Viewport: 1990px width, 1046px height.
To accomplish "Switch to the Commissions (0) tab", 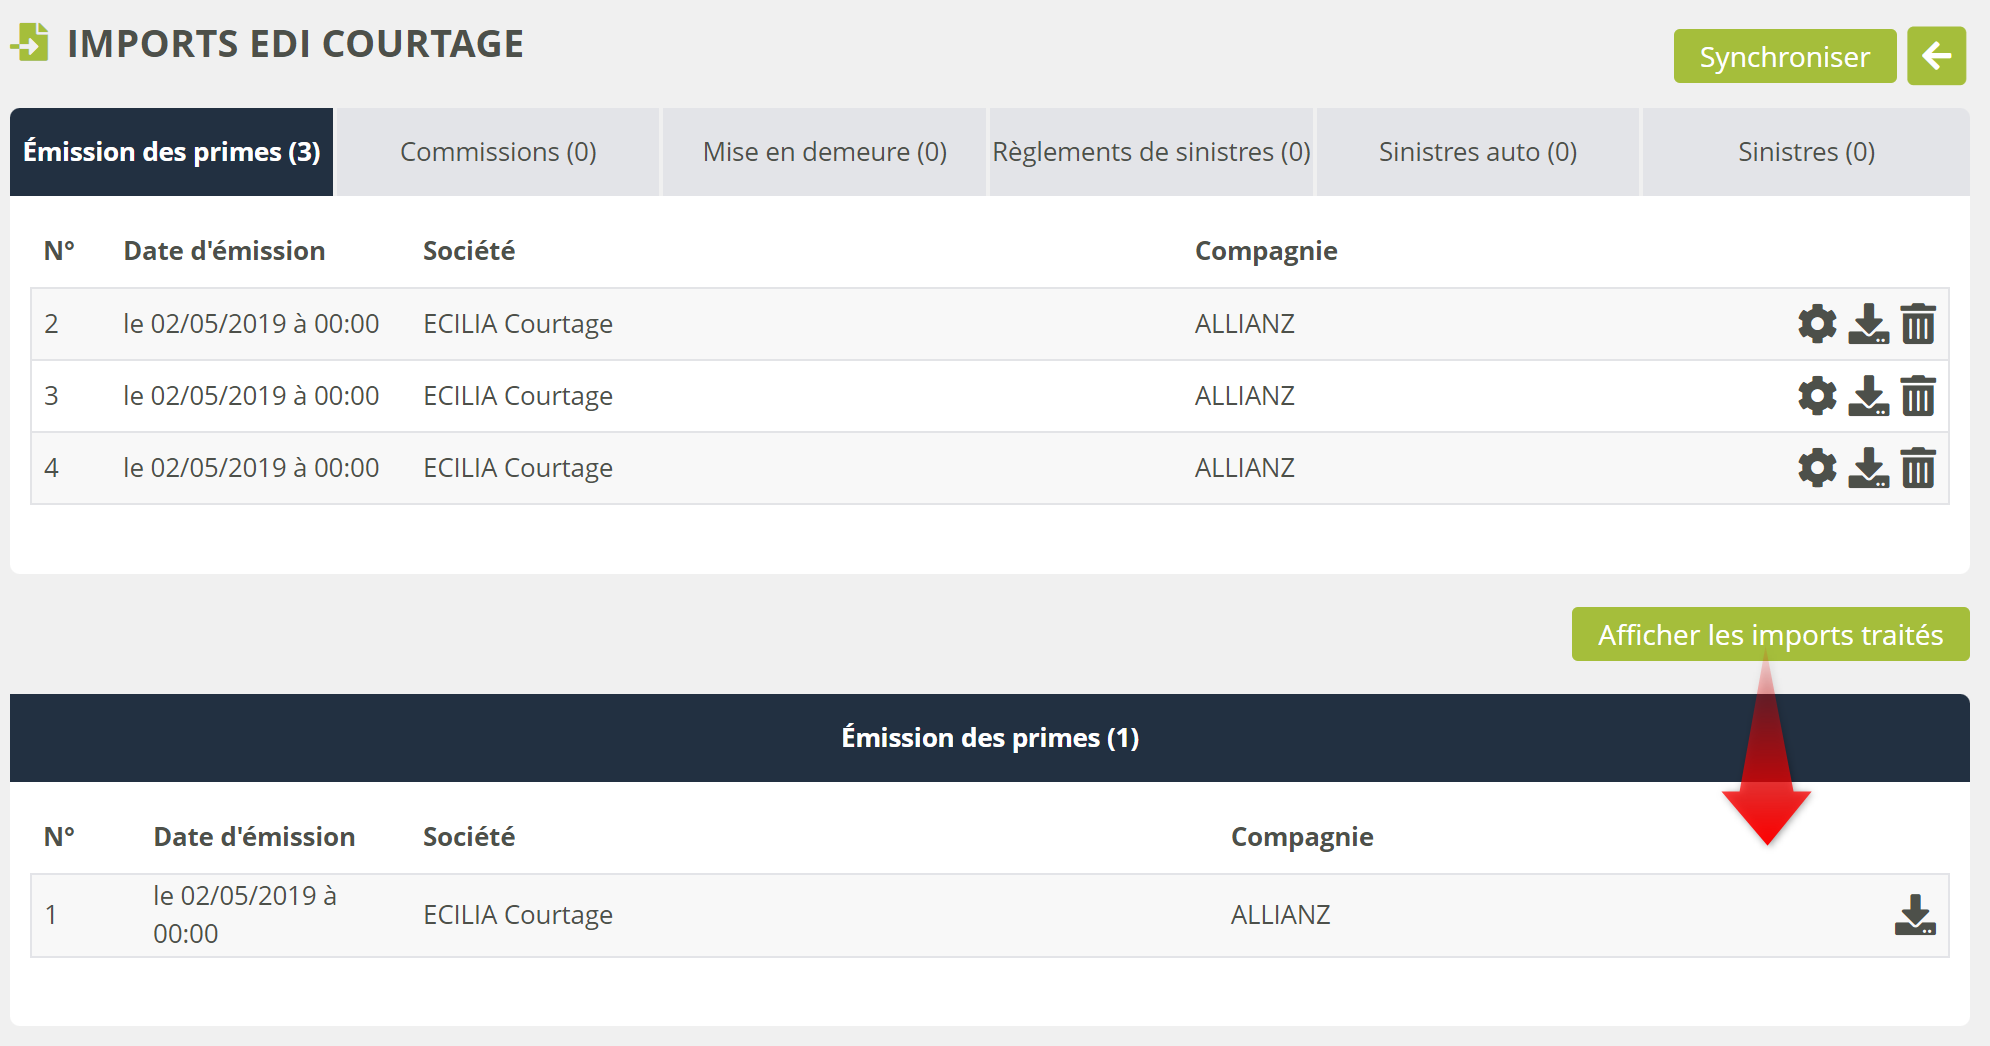I will click(498, 152).
